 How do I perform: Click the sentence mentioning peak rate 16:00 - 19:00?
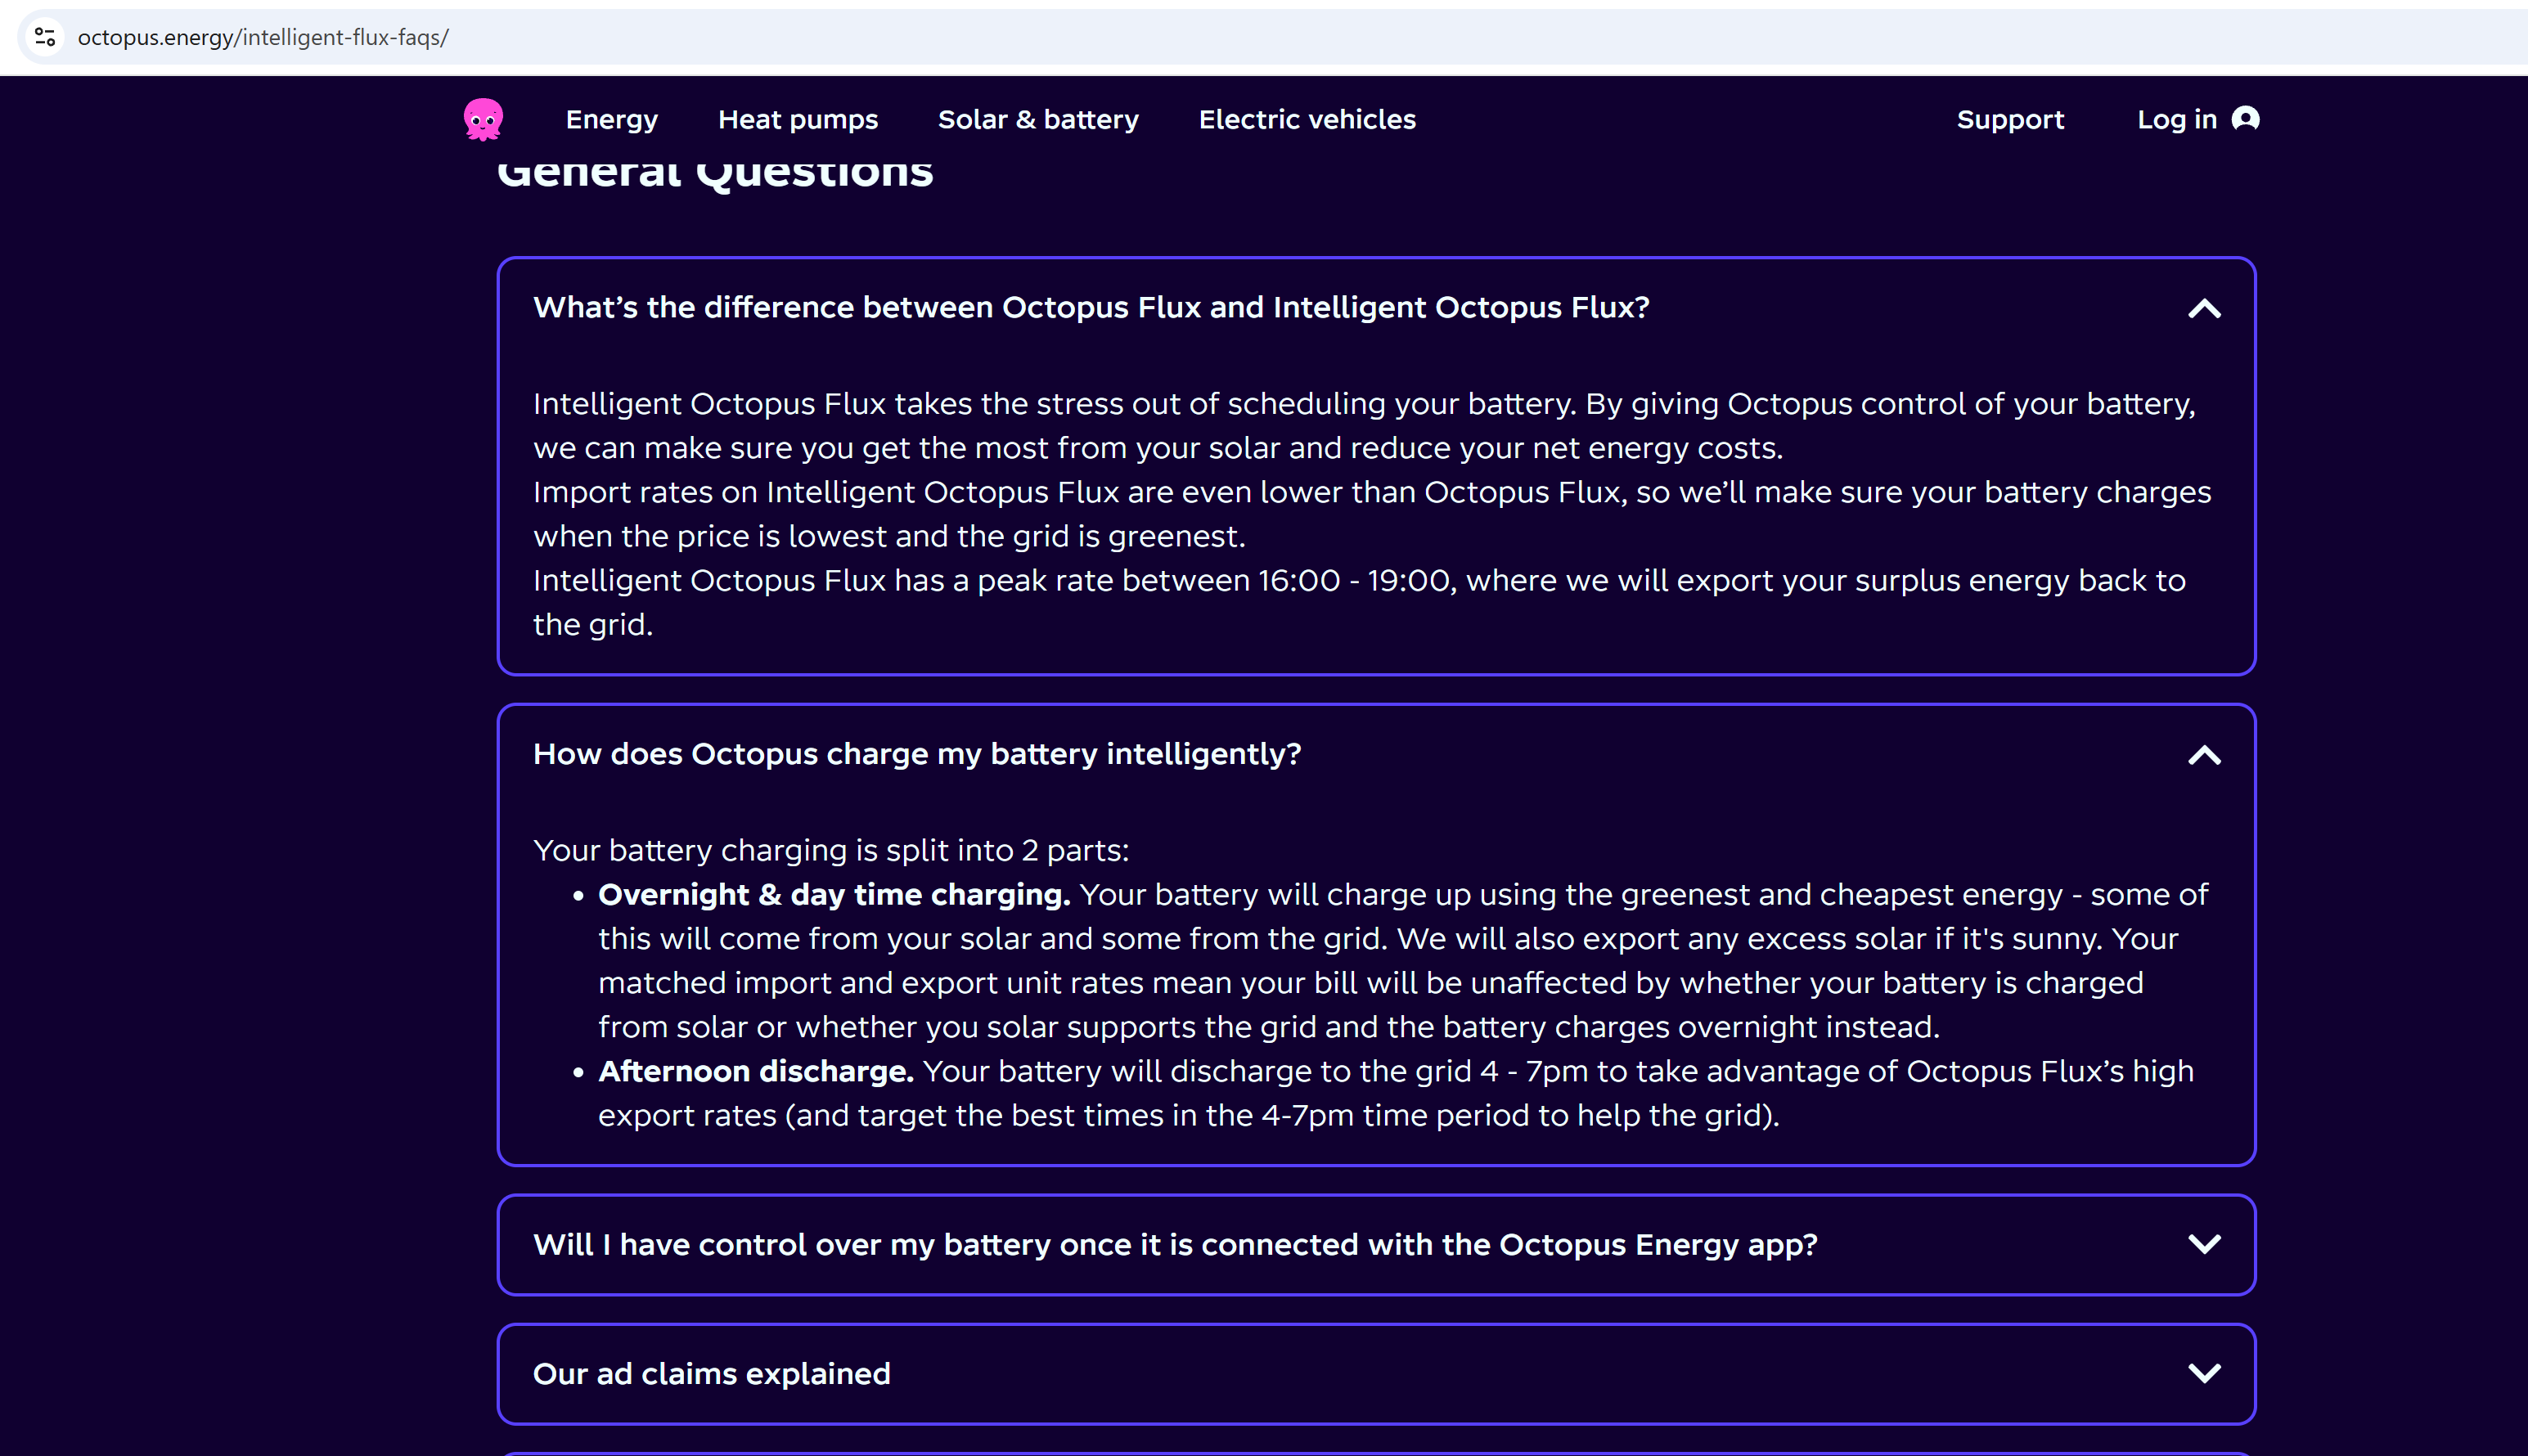click(1359, 602)
